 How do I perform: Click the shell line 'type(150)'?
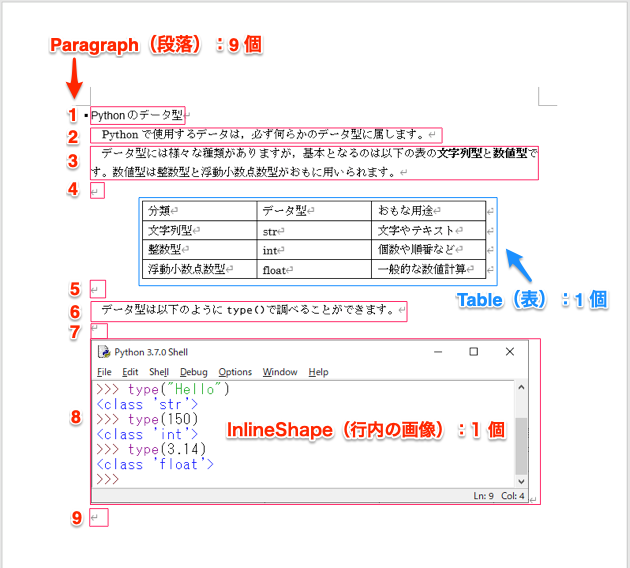click(163, 419)
